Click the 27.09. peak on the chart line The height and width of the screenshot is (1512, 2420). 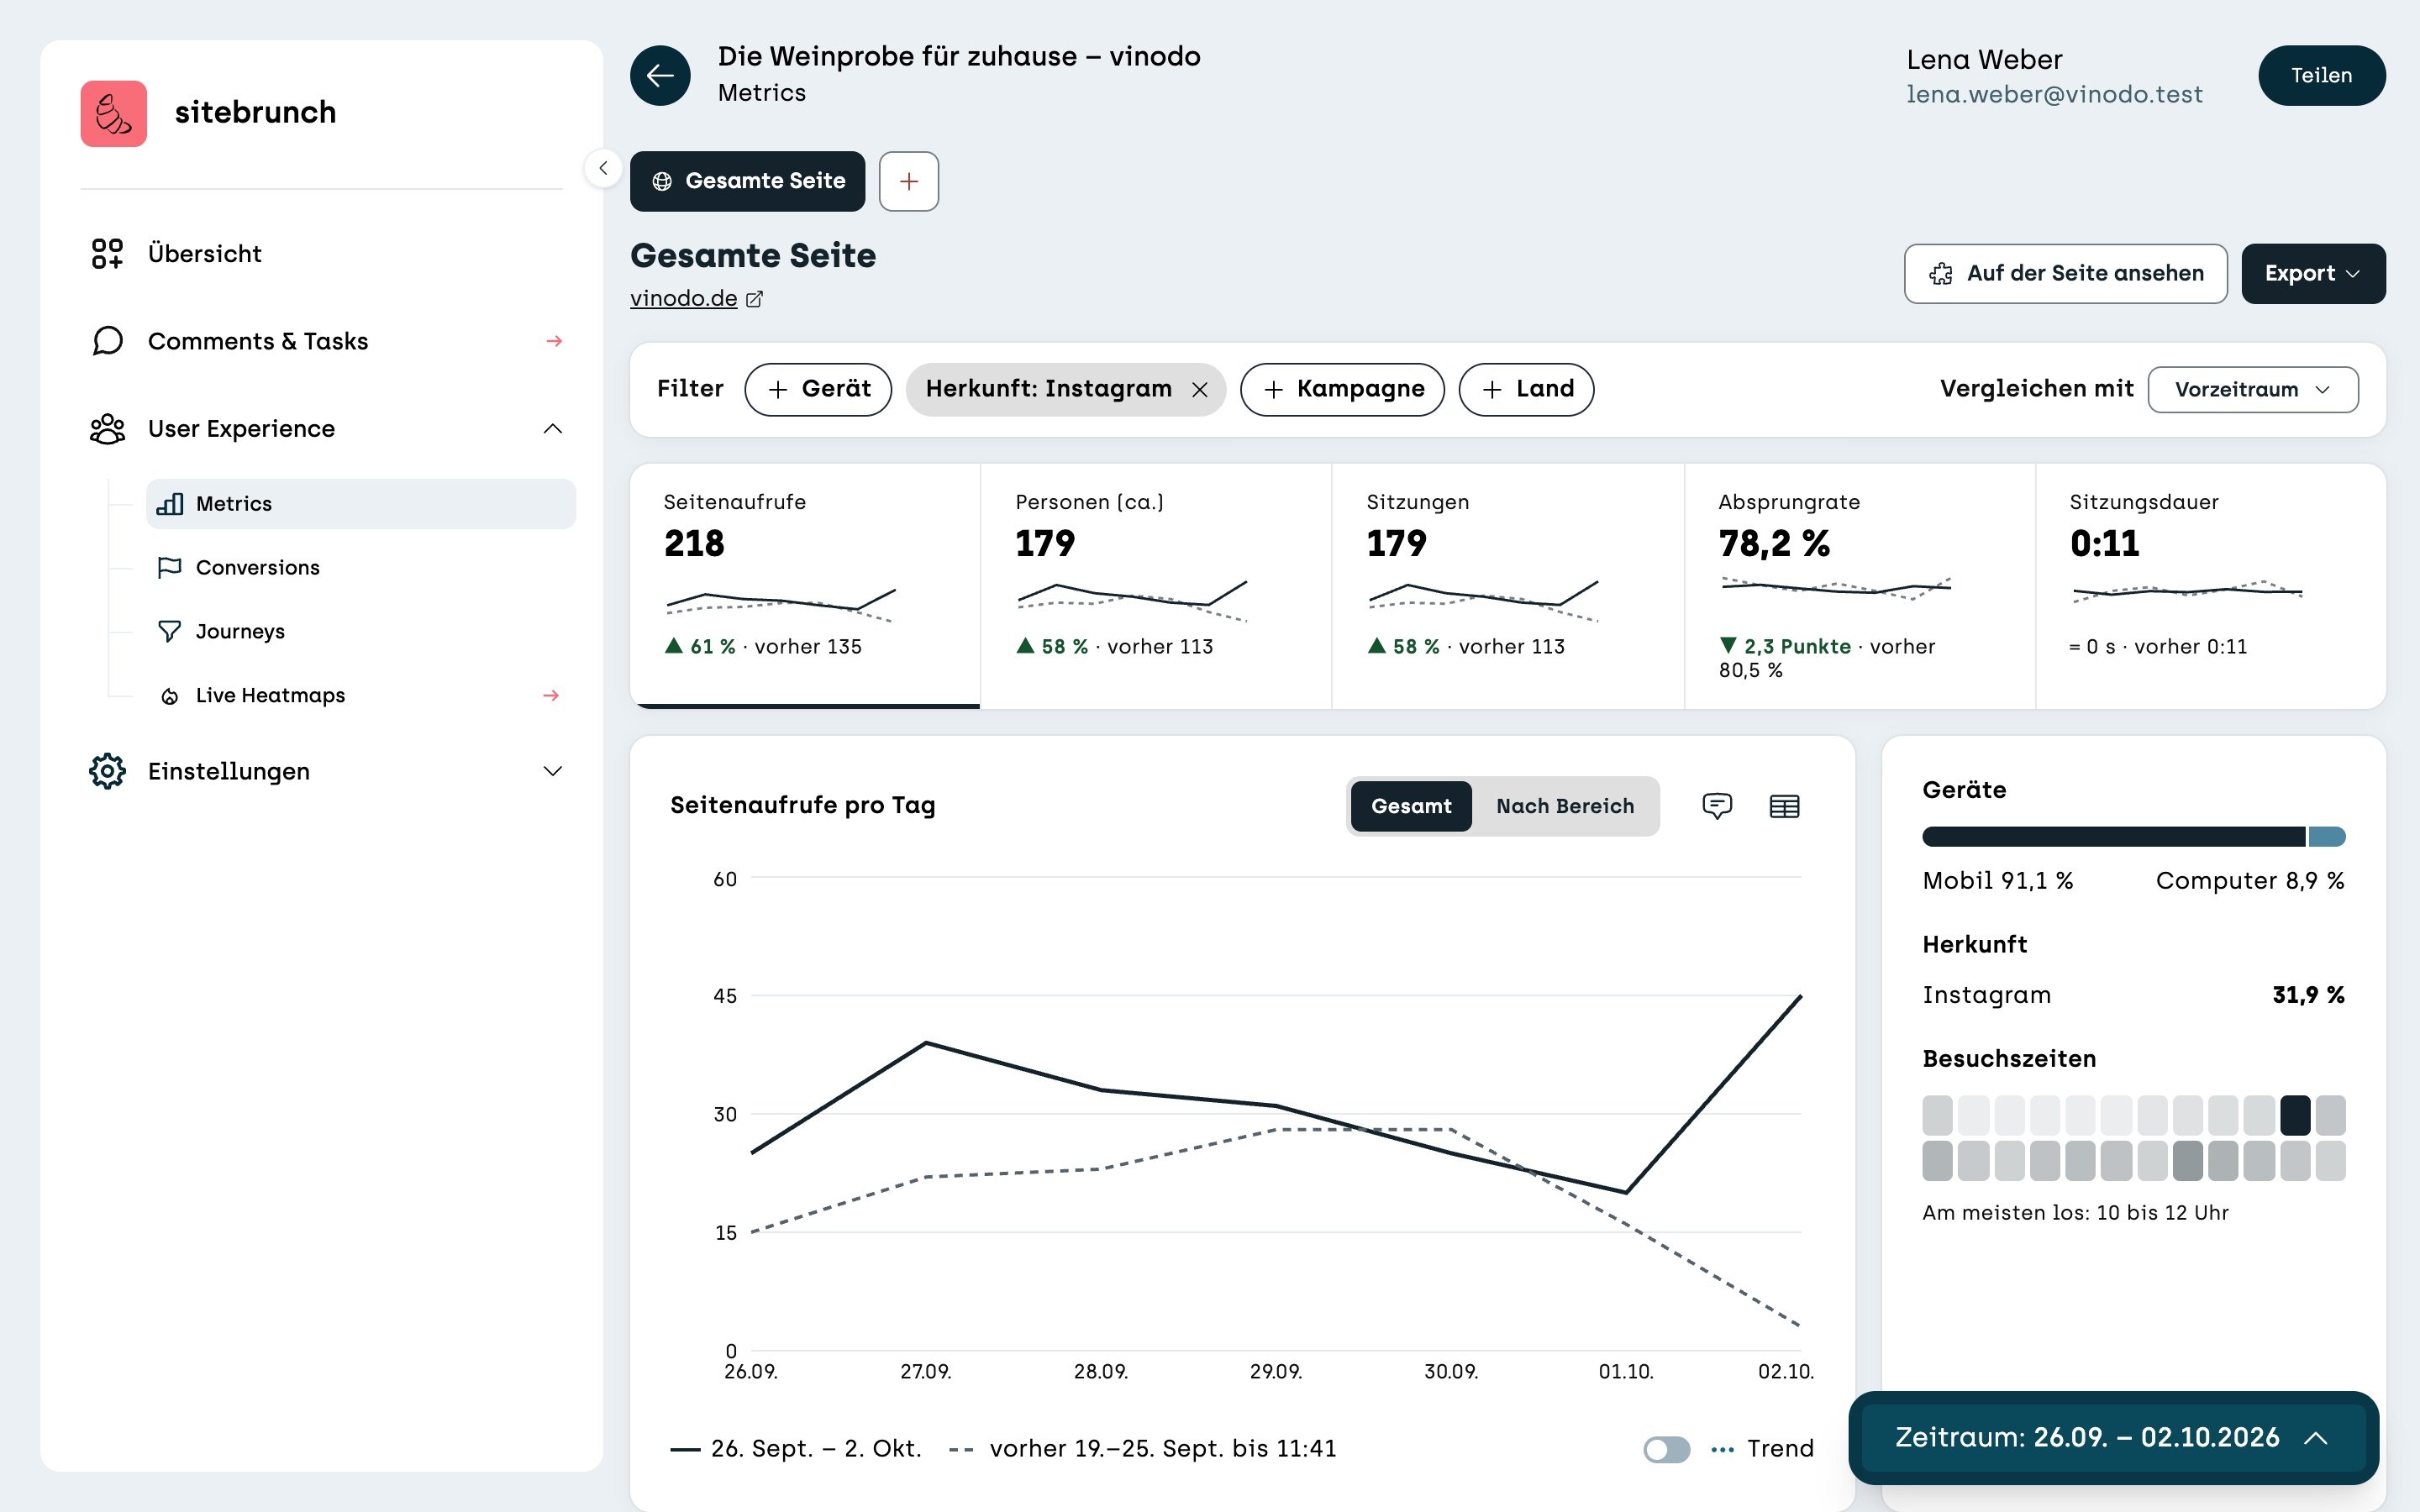coord(926,1043)
